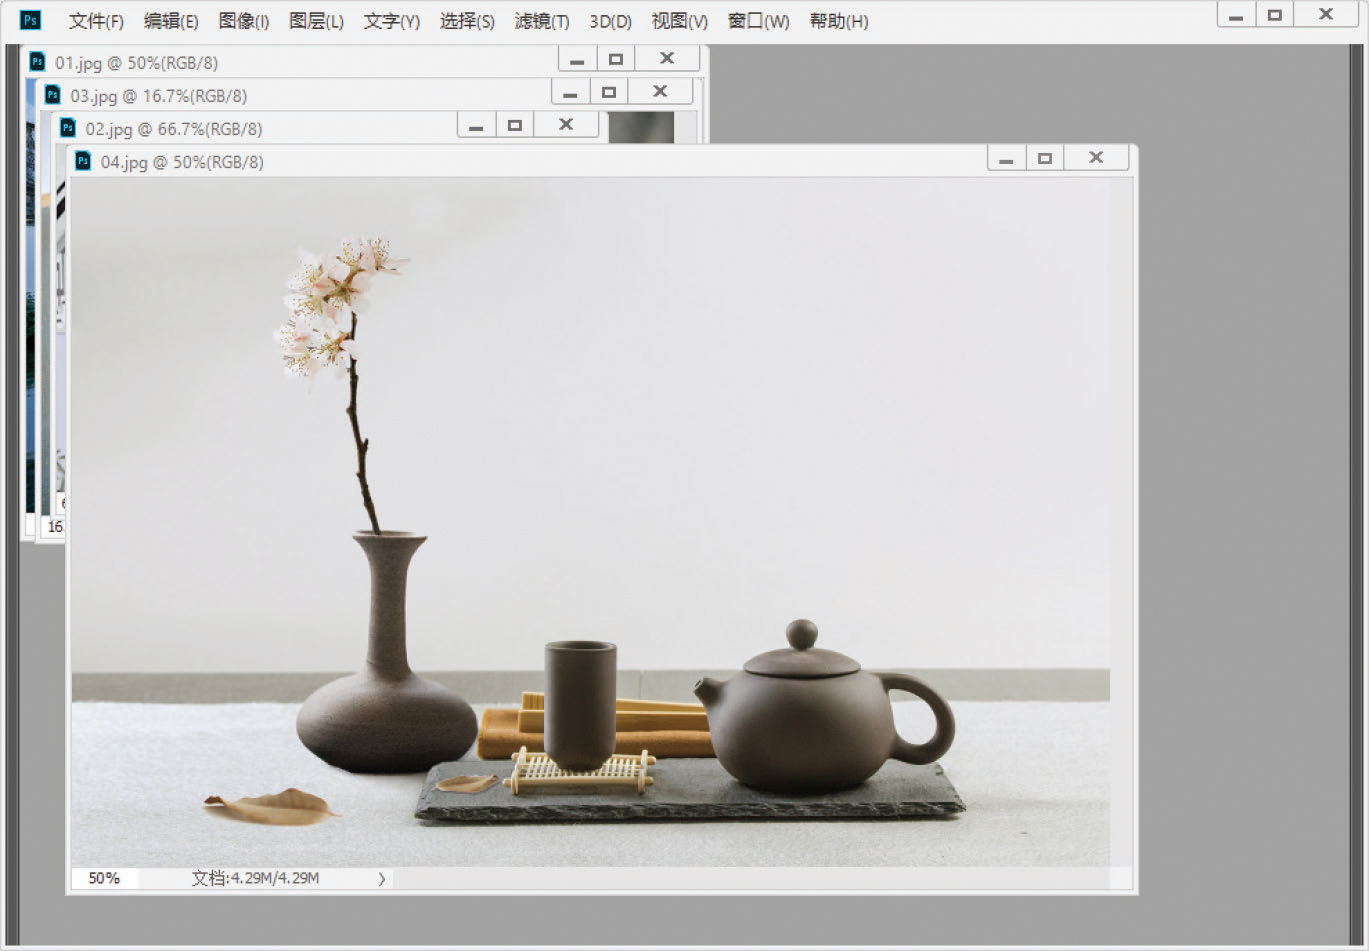
Task: Click the Ps icon of the 01.jpg window
Action: tap(38, 62)
